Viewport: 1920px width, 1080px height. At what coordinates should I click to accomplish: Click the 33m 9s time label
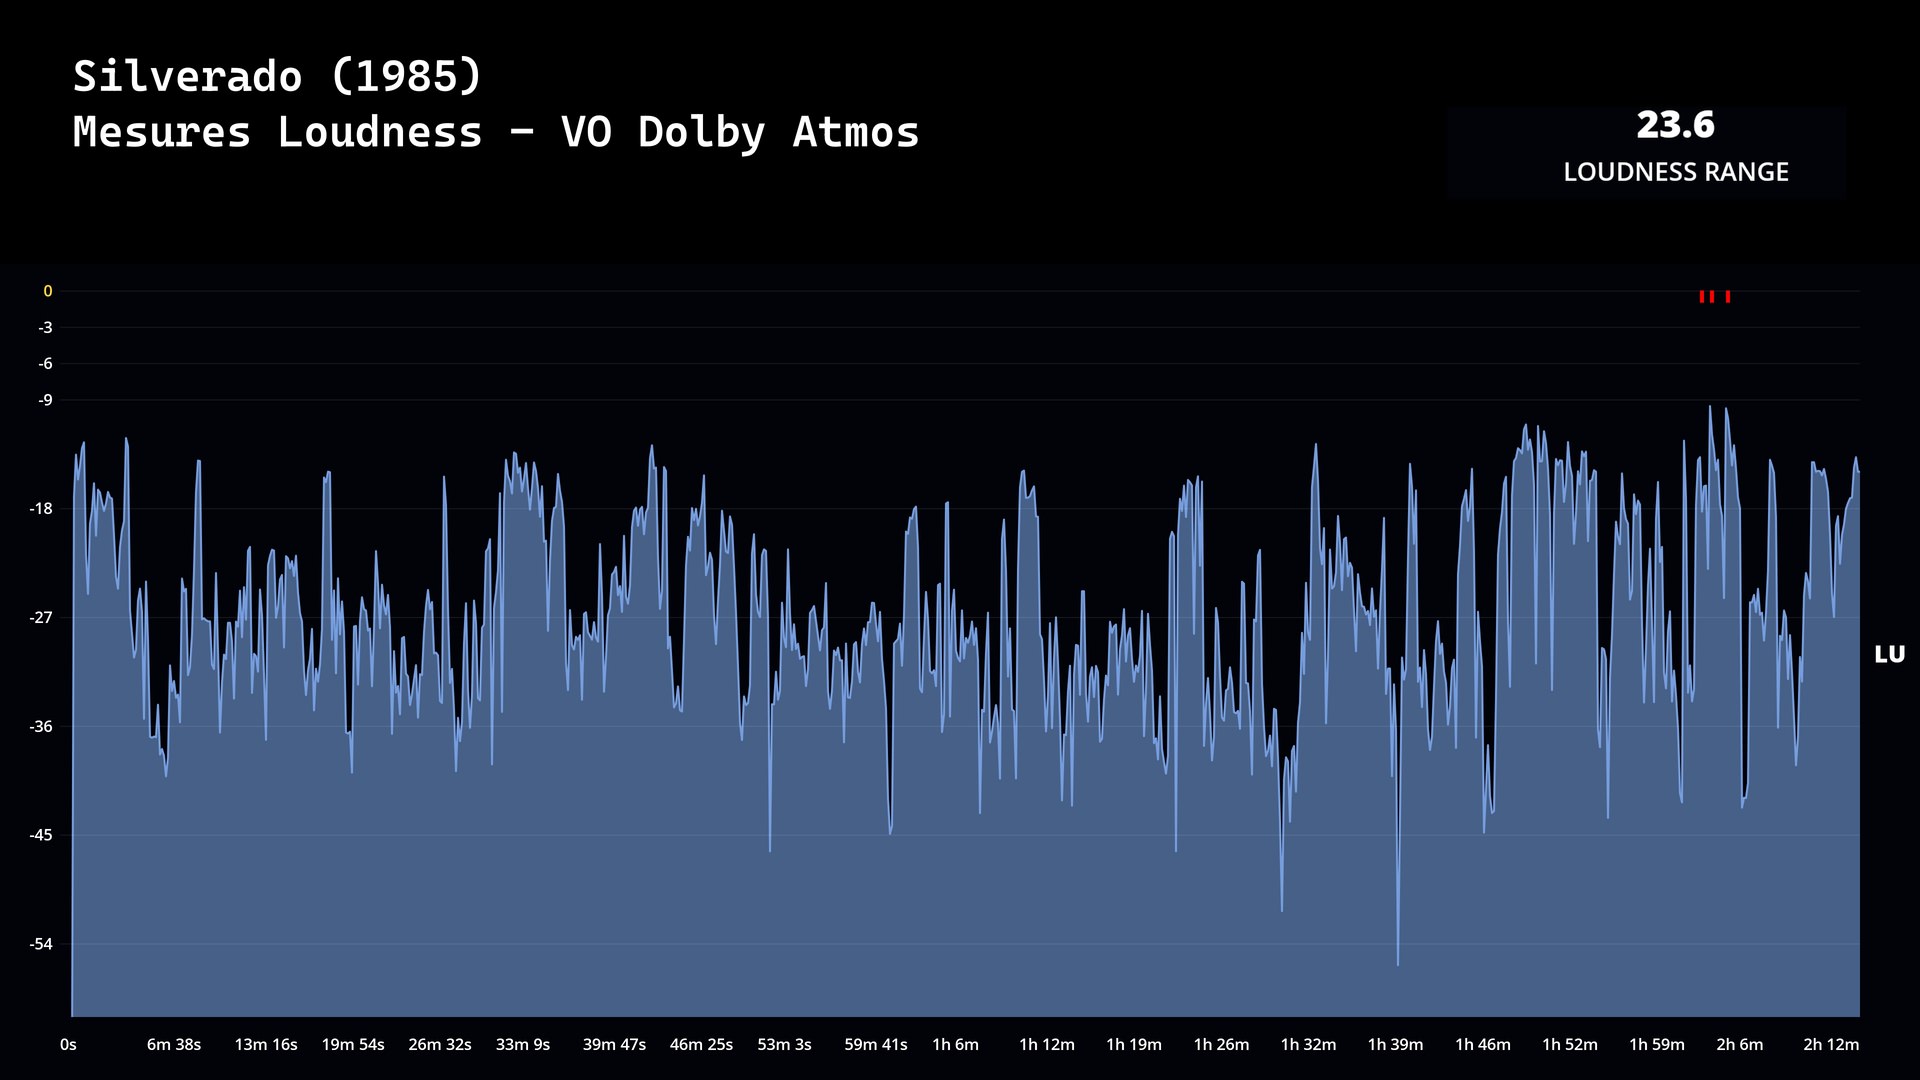click(x=523, y=1044)
